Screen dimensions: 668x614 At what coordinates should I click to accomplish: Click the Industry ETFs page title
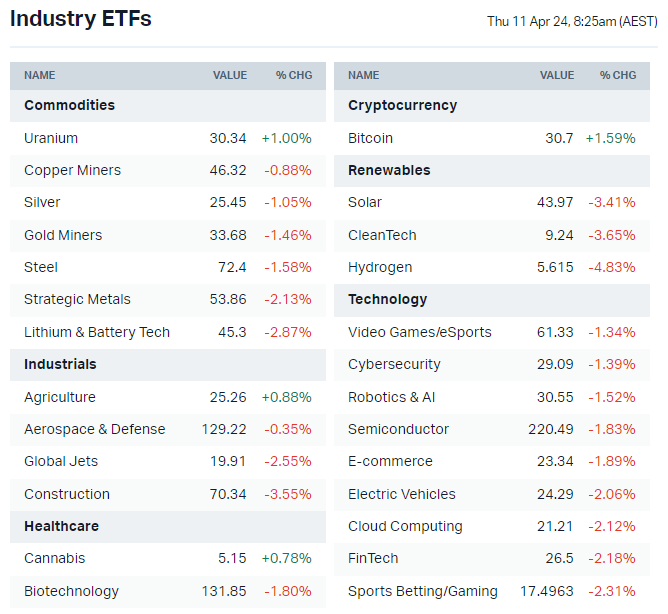point(81,19)
